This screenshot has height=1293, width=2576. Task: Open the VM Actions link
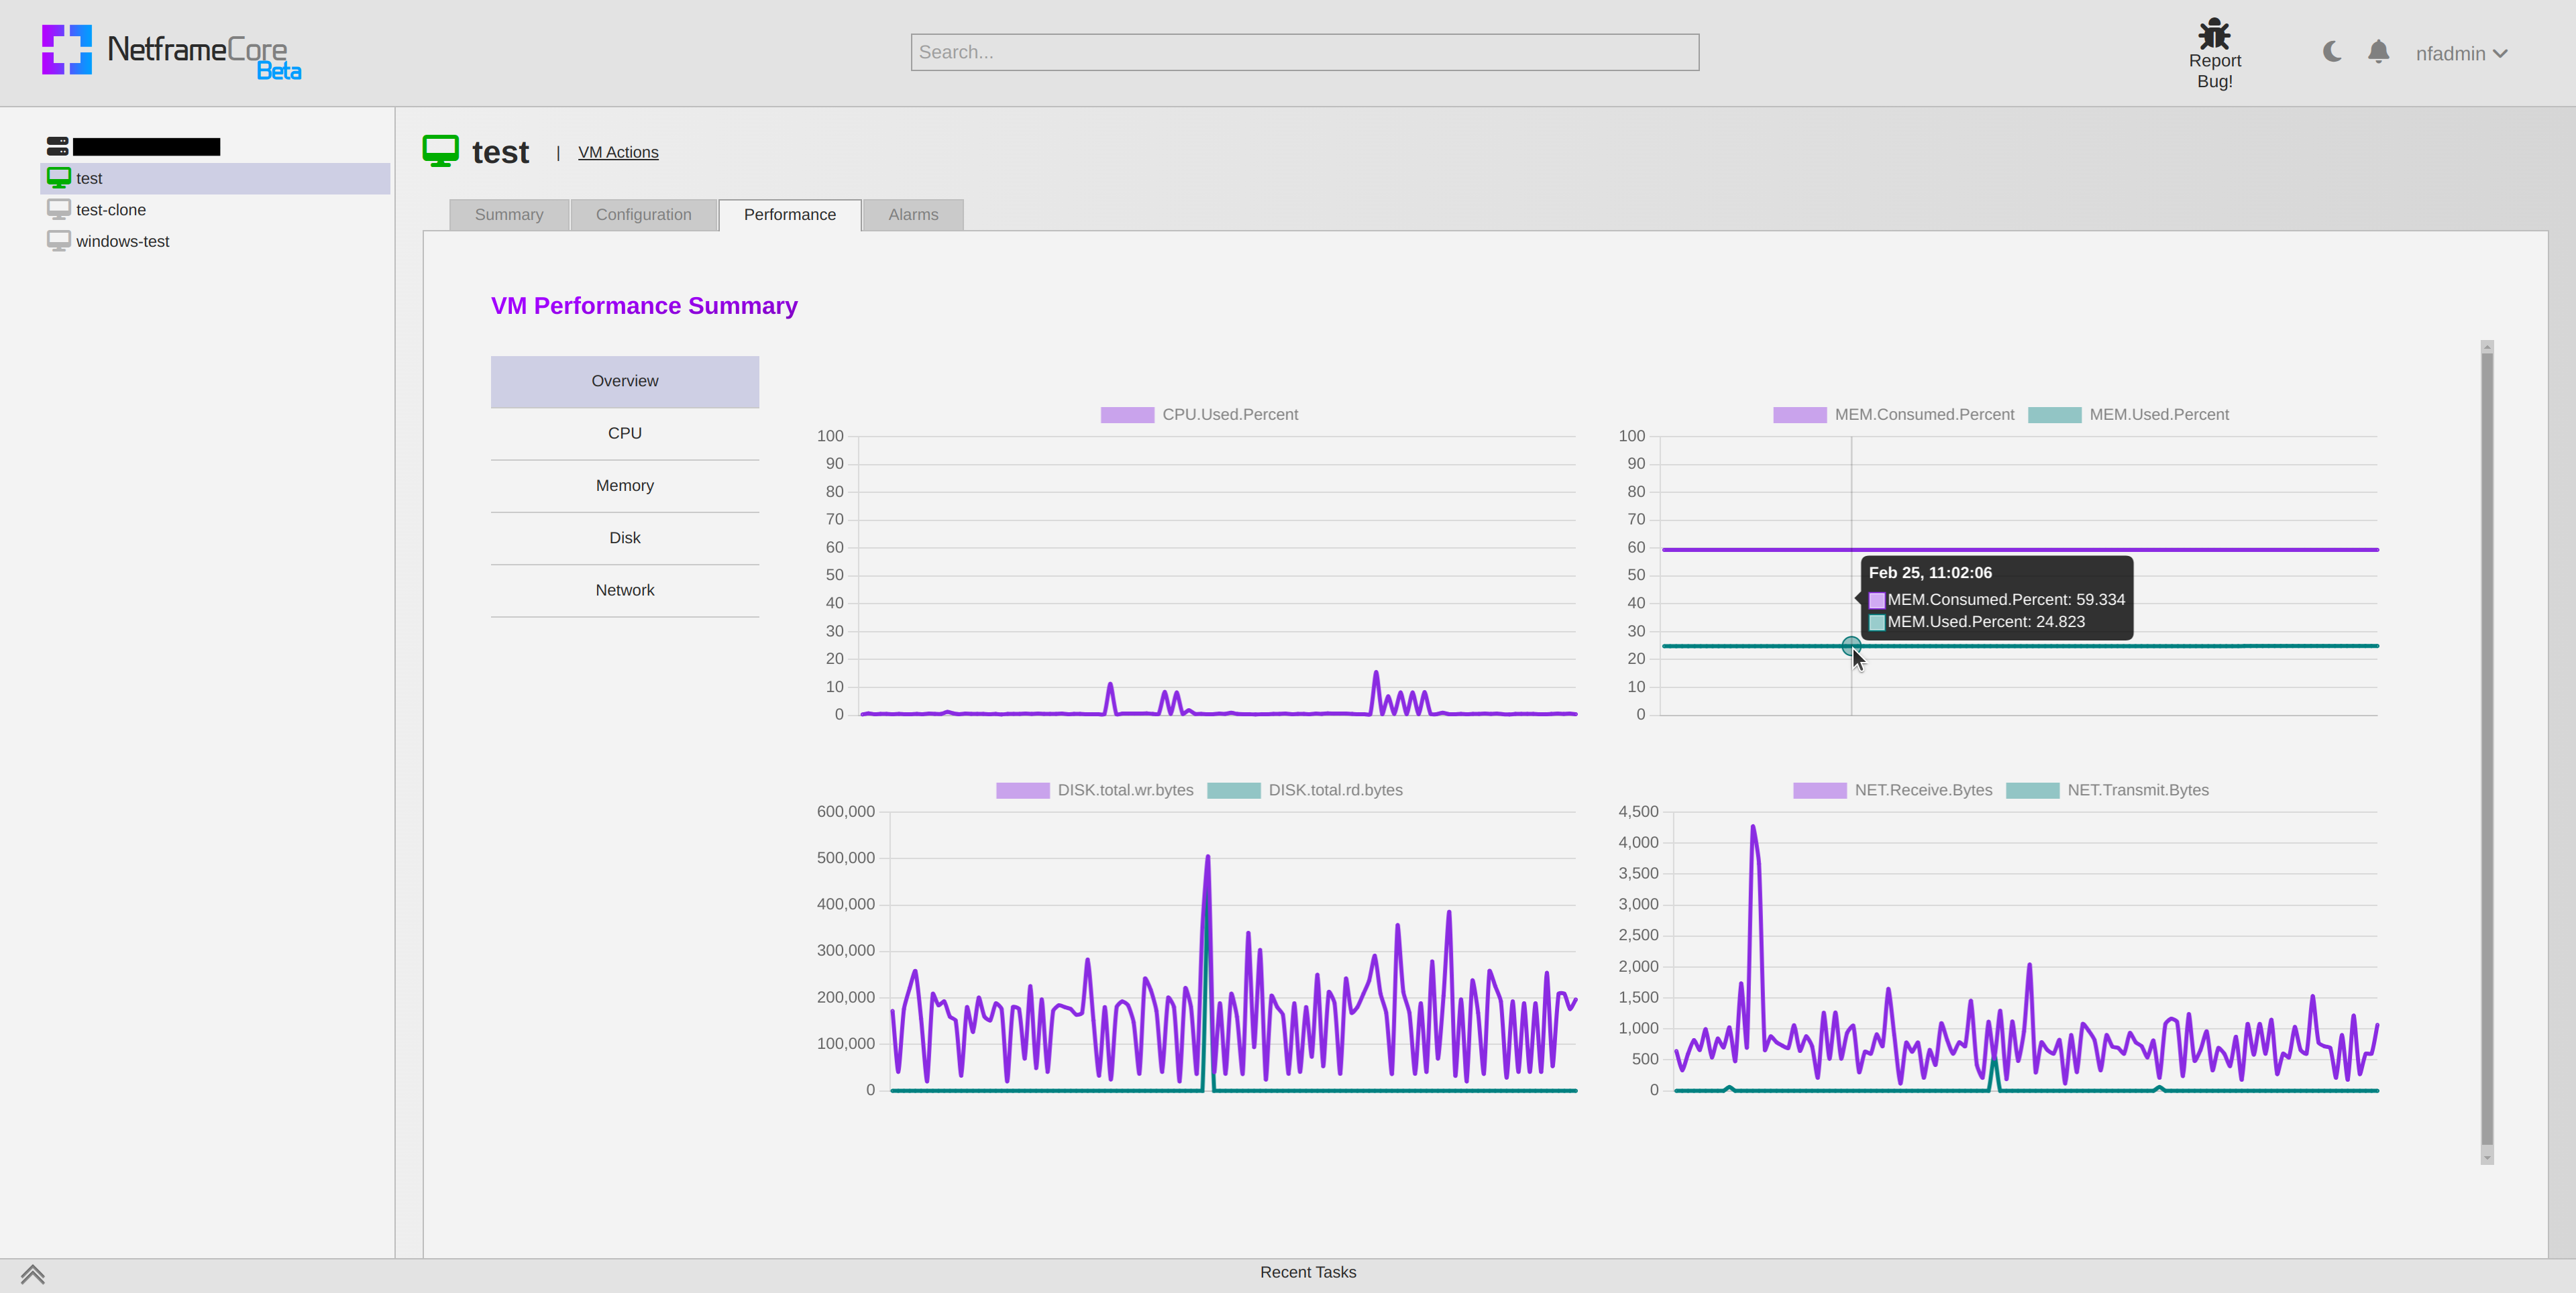click(618, 152)
